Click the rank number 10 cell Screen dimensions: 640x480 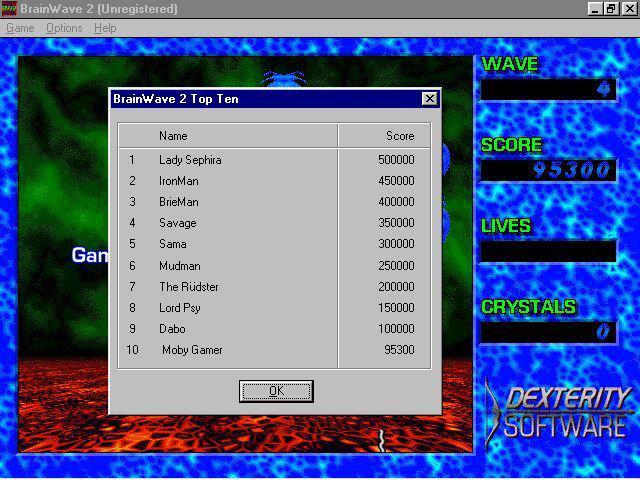tap(132, 350)
